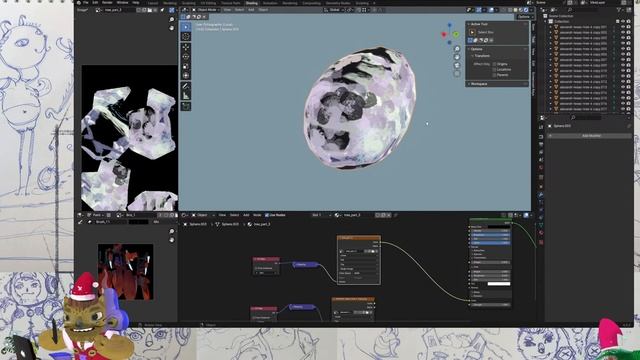Click the green Y axis gizmo ball
640x360 pixels.
pyautogui.click(x=456, y=35)
